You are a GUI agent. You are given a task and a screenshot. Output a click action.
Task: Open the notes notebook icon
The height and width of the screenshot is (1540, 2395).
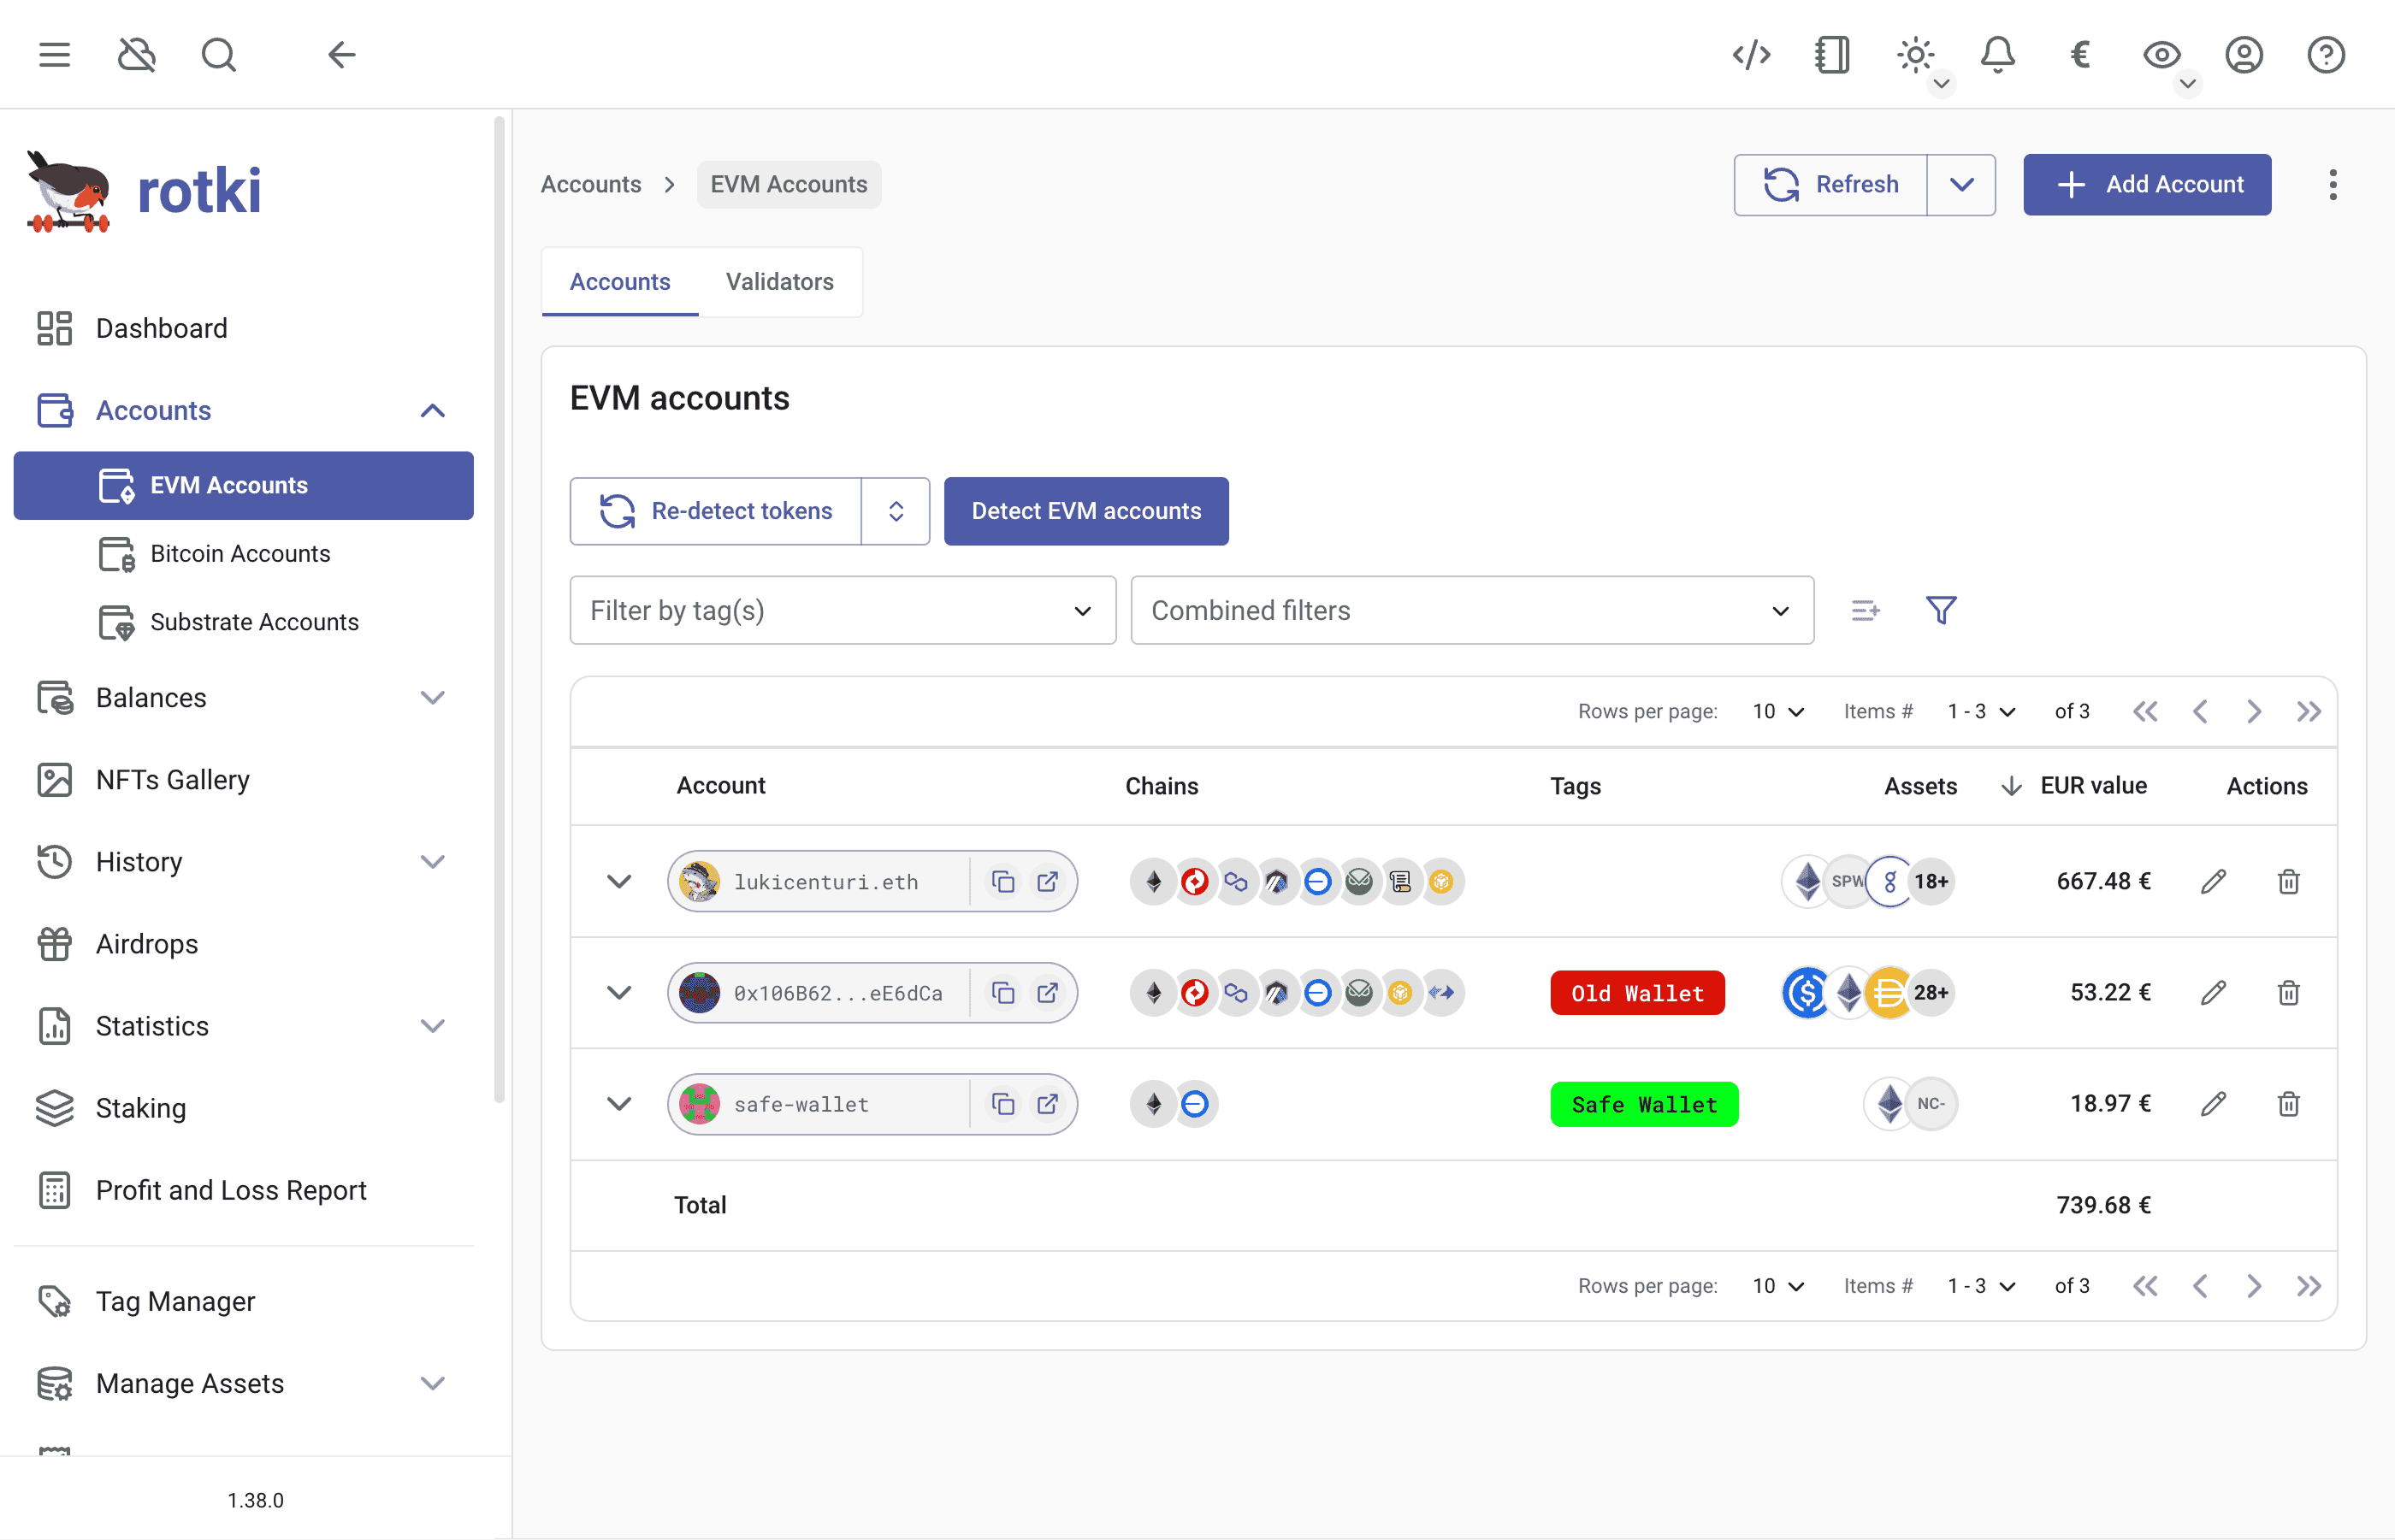(1833, 55)
